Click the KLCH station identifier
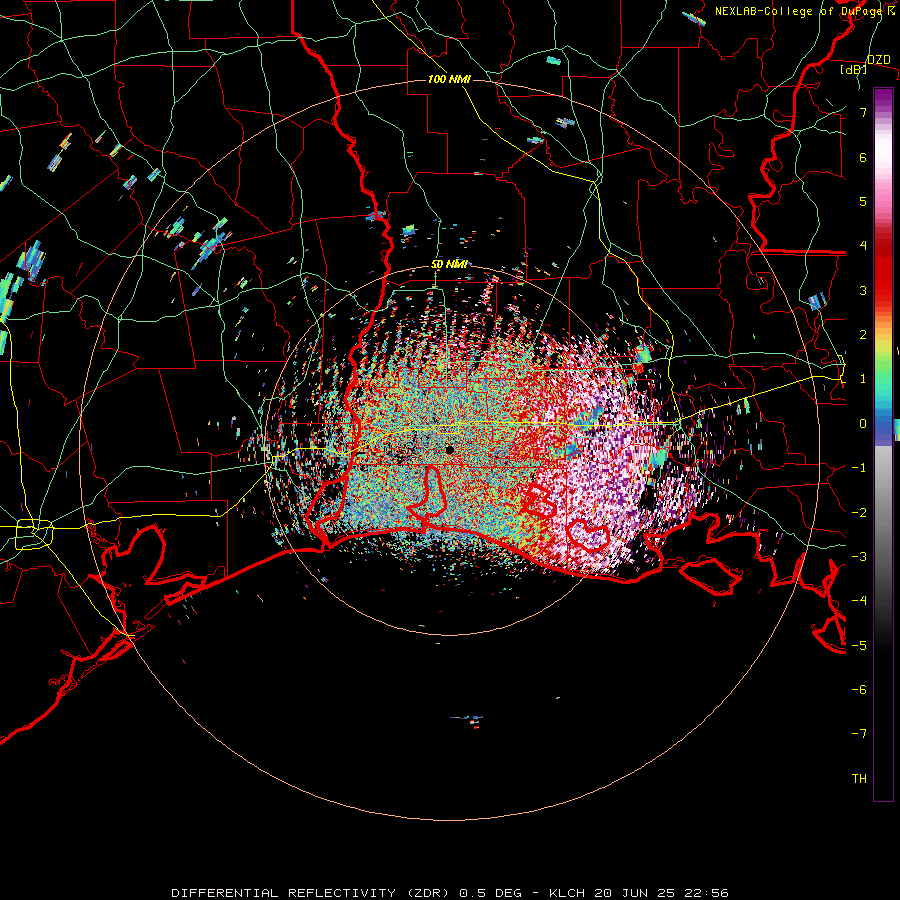 coord(567,893)
